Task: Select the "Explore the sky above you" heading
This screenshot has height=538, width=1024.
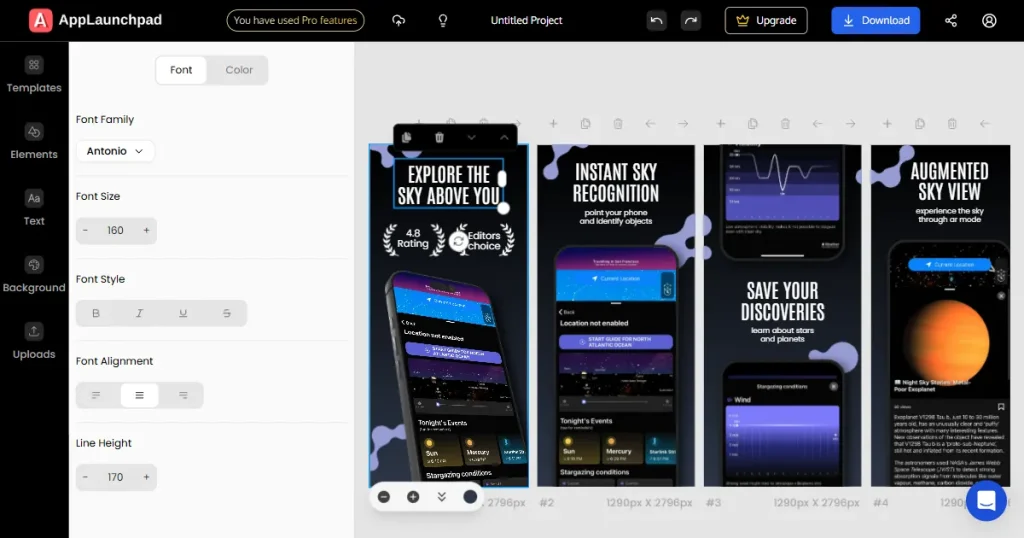Action: point(449,185)
